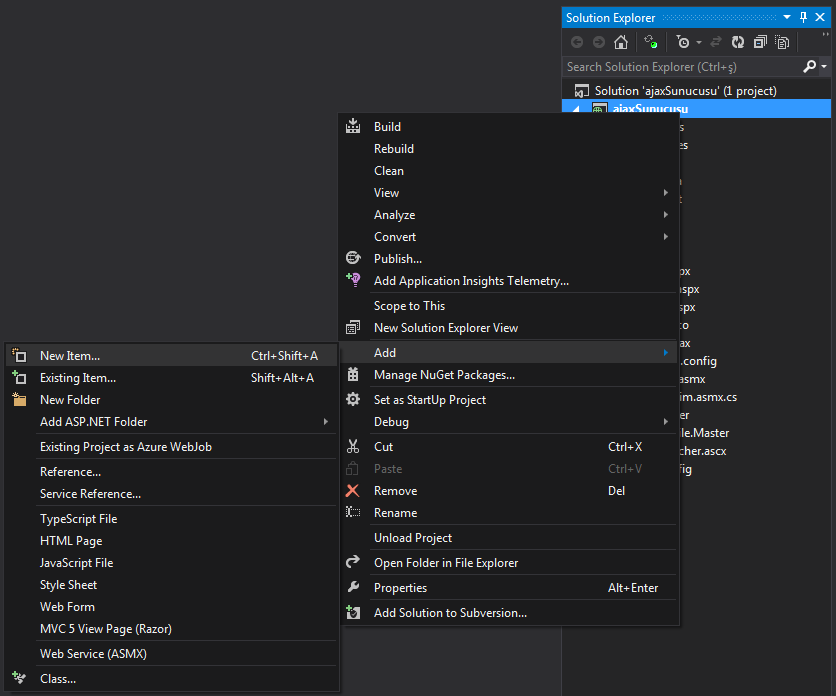The image size is (836, 696).
Task: Expand the Debug submenu arrow
Action: pyautogui.click(x=665, y=421)
